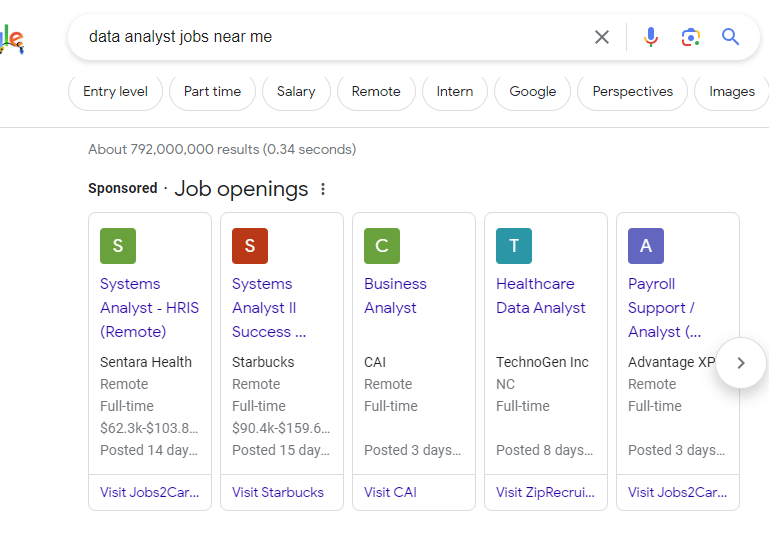The width and height of the screenshot is (769, 551).
Task: Click Advantage XP company name
Action: (671, 362)
